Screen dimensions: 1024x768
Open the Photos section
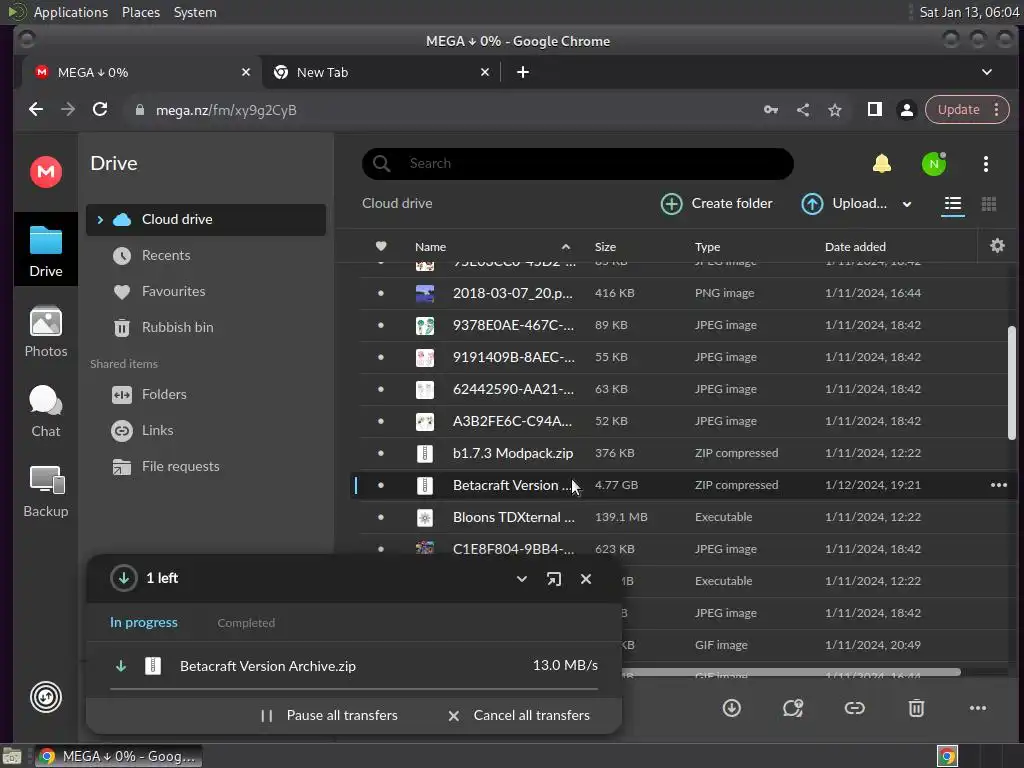point(46,332)
